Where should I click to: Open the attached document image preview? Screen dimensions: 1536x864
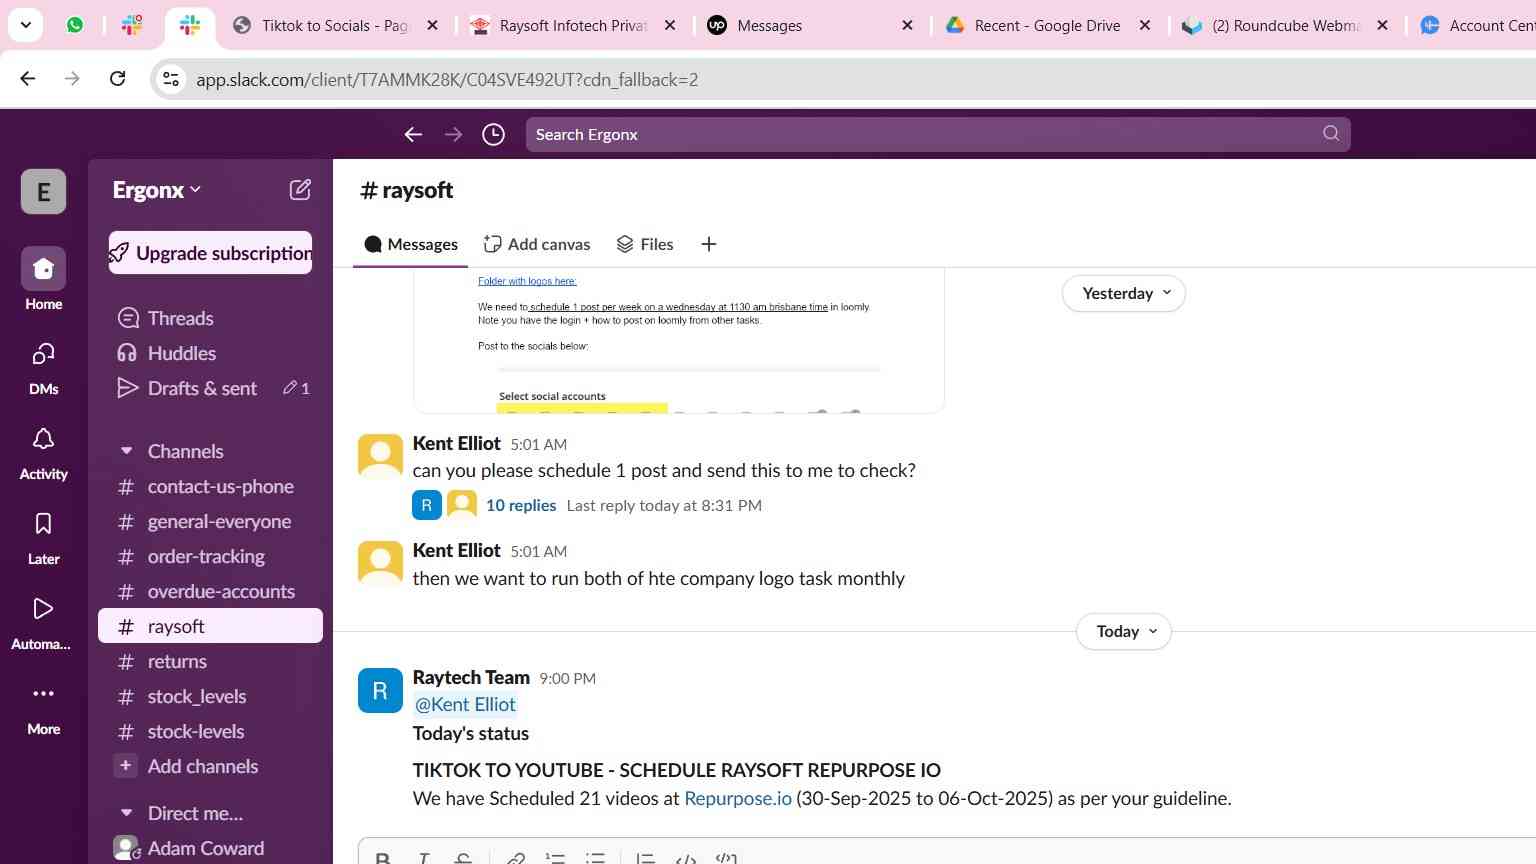click(679, 340)
